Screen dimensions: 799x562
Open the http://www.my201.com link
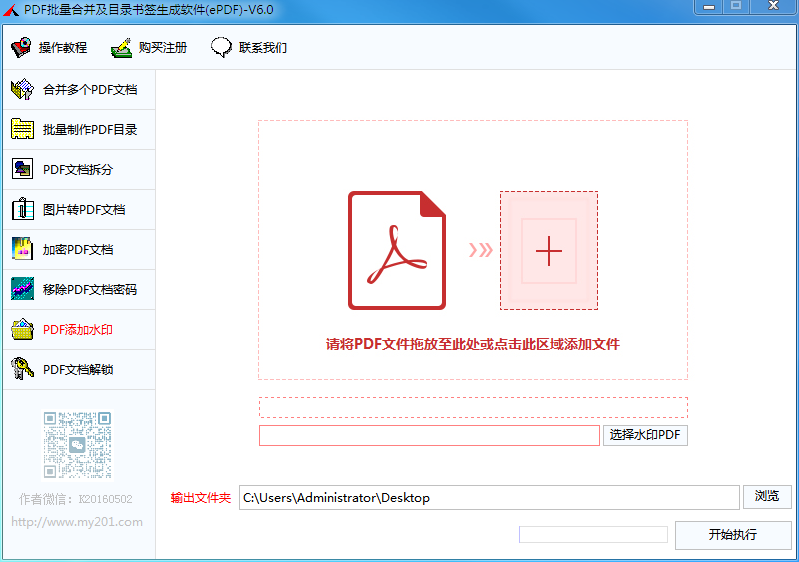coord(77,522)
